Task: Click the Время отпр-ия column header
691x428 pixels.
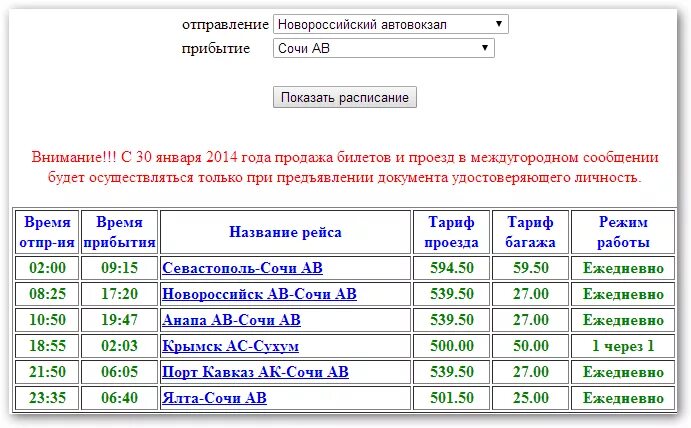Action: (x=47, y=232)
